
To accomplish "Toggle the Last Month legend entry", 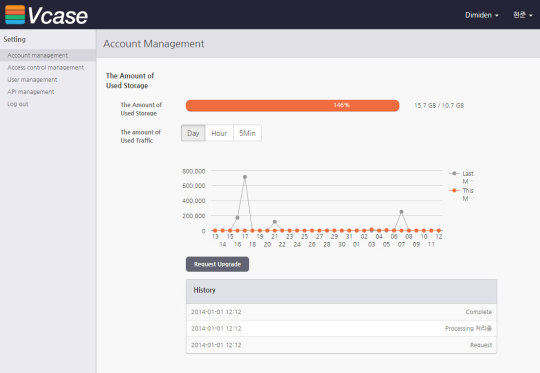I will [462, 177].
